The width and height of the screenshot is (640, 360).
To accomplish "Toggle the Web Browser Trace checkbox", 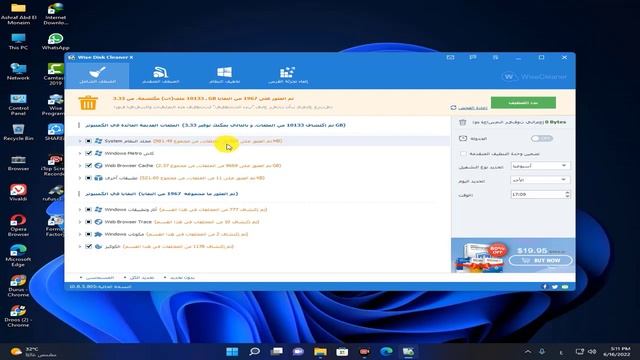I will coord(89,222).
